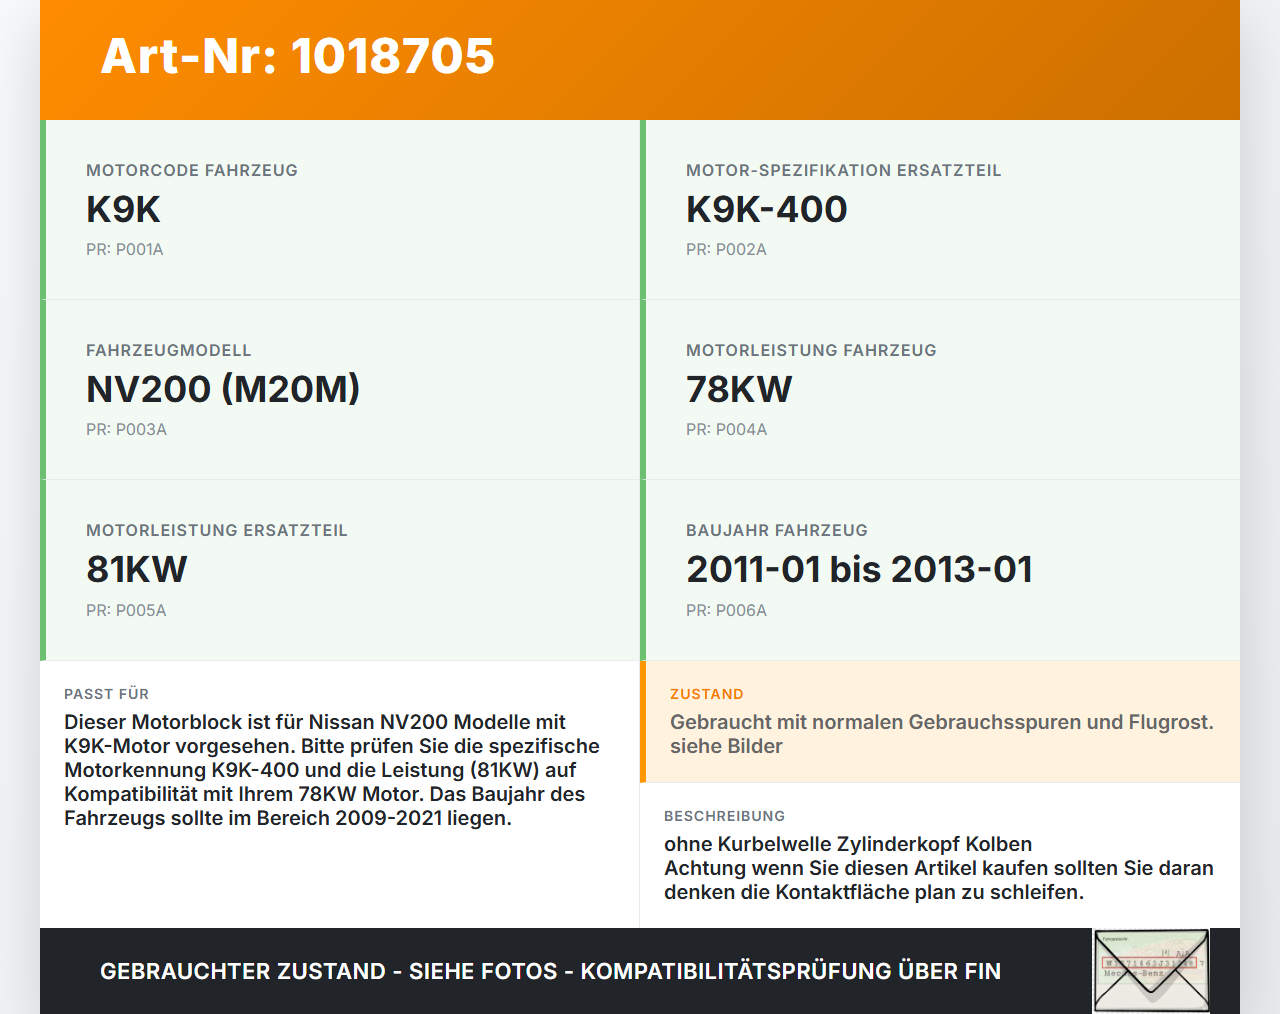Click the Zustand heading label

pos(707,694)
